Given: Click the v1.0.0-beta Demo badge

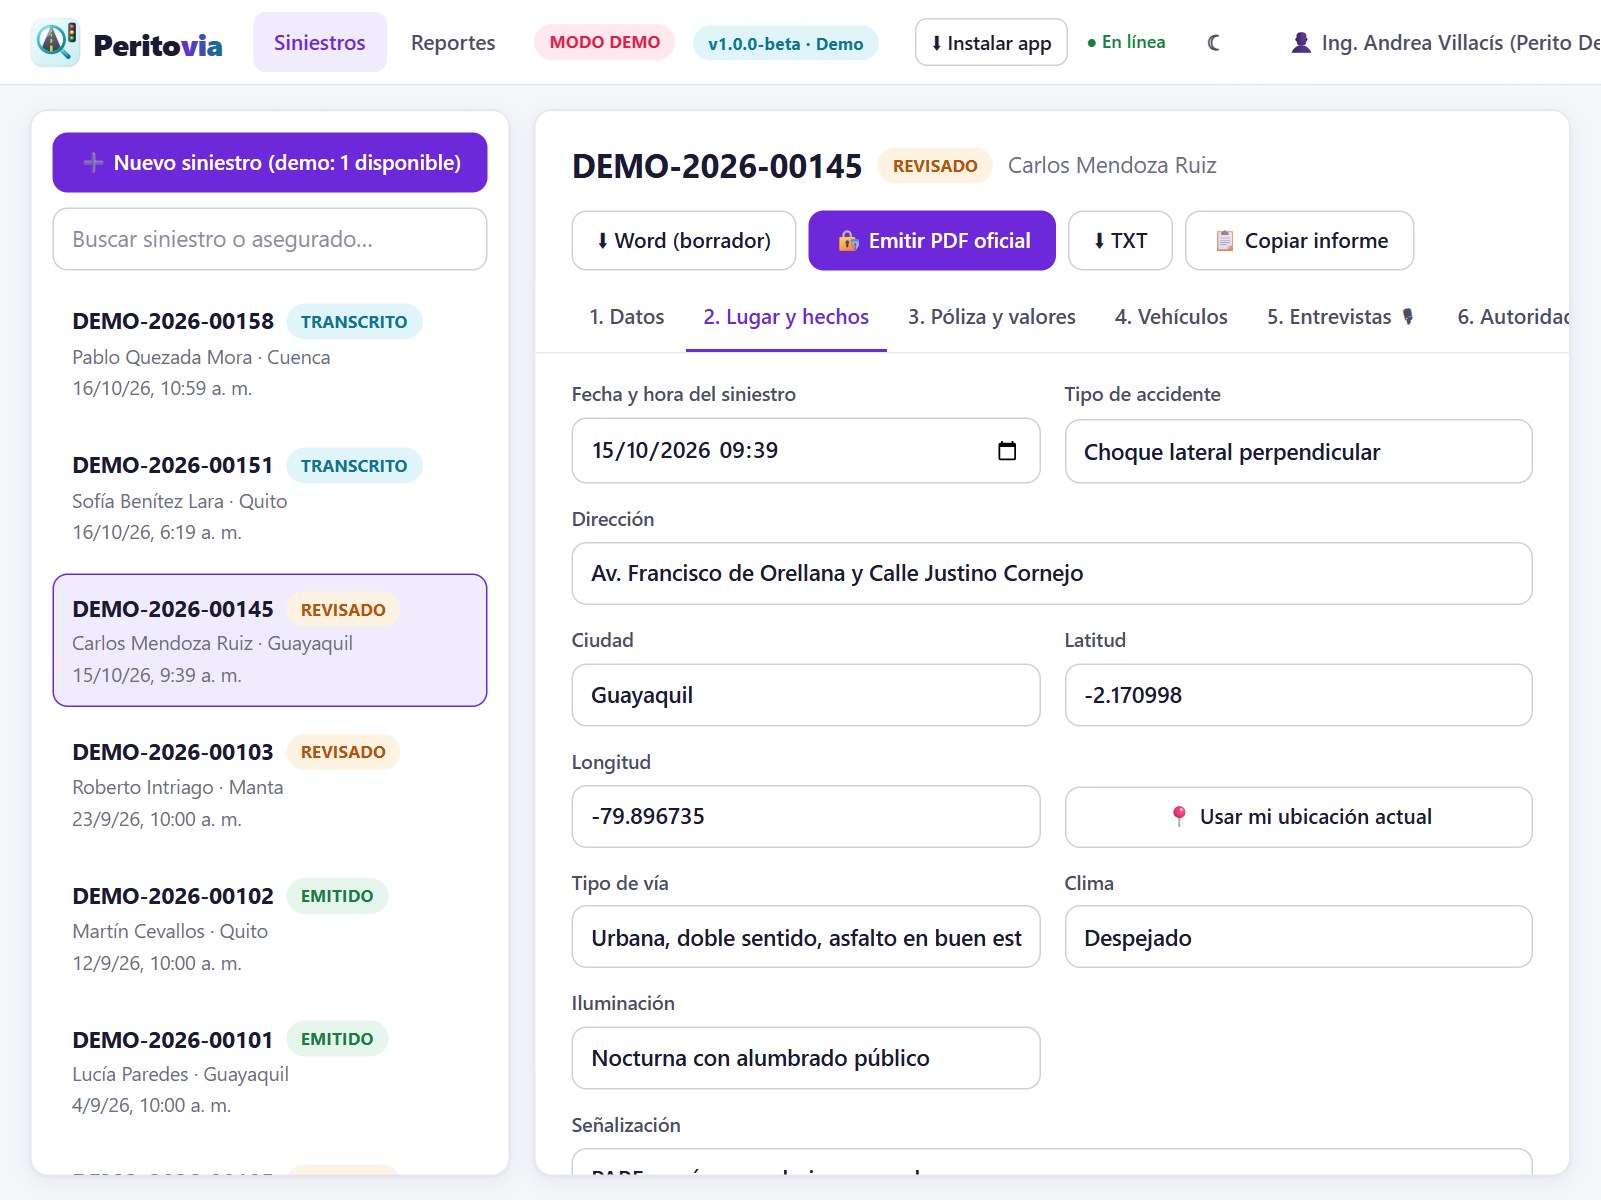Looking at the screenshot, I should [786, 43].
